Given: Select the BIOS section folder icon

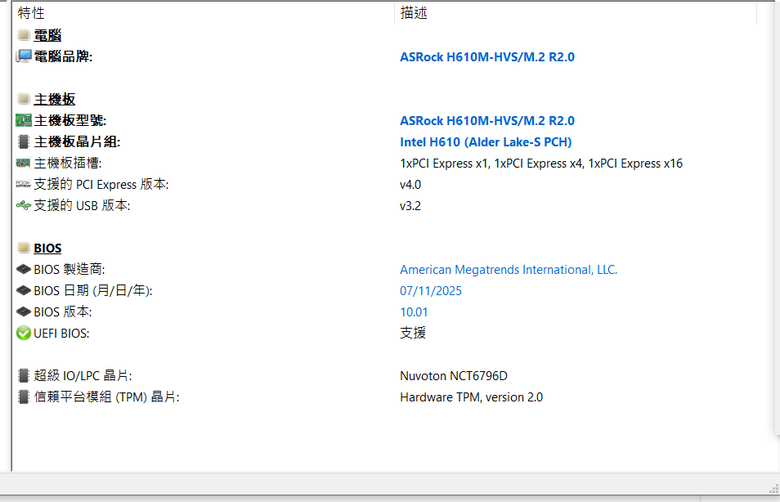Looking at the screenshot, I should [x=23, y=248].
